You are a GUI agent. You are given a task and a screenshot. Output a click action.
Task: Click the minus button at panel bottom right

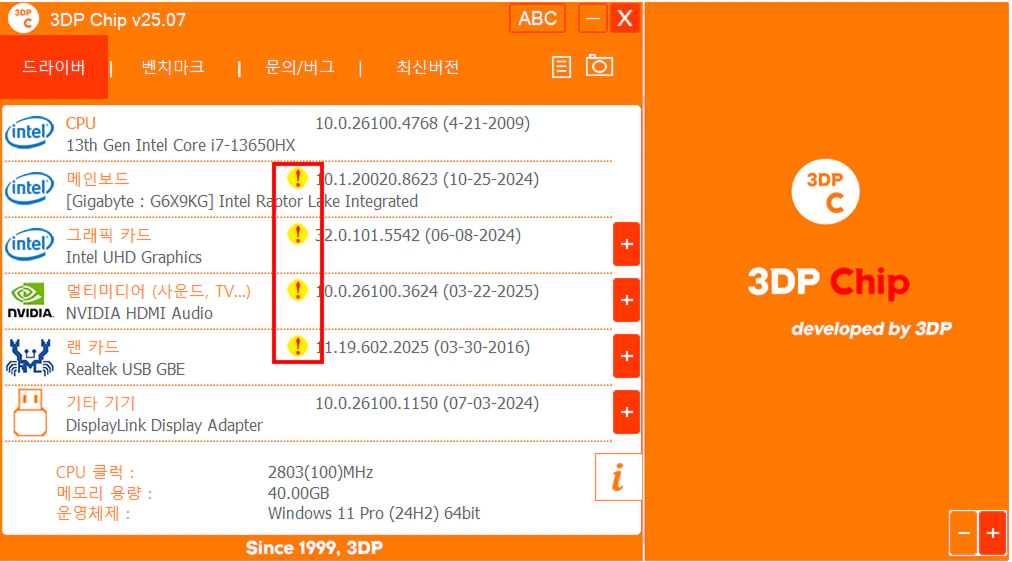click(964, 533)
